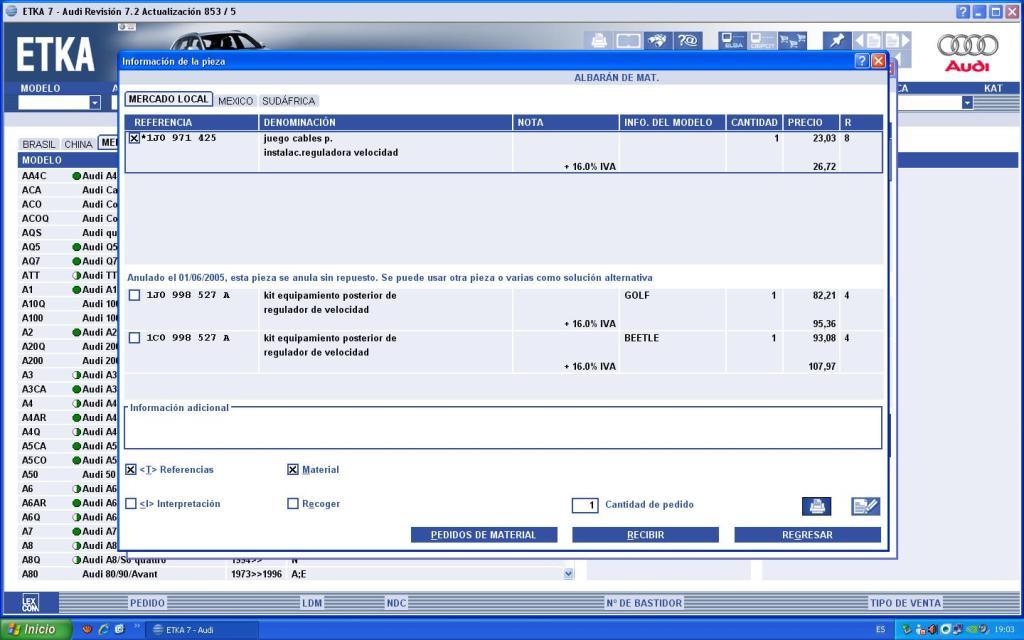Click the REFERENCIA column header

pos(191,122)
